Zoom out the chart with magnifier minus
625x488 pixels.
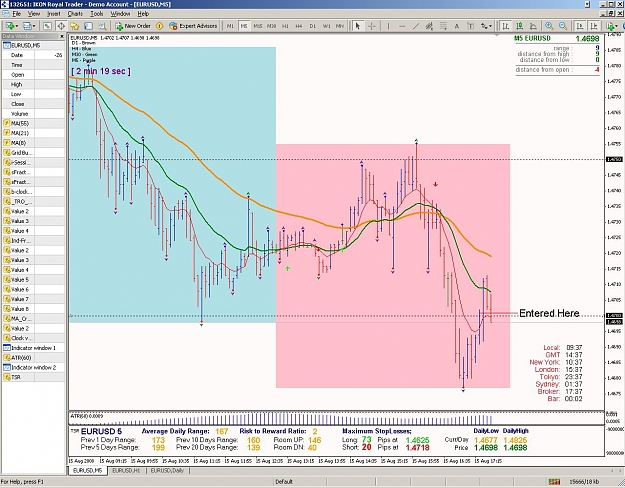pyautogui.click(x=563, y=26)
